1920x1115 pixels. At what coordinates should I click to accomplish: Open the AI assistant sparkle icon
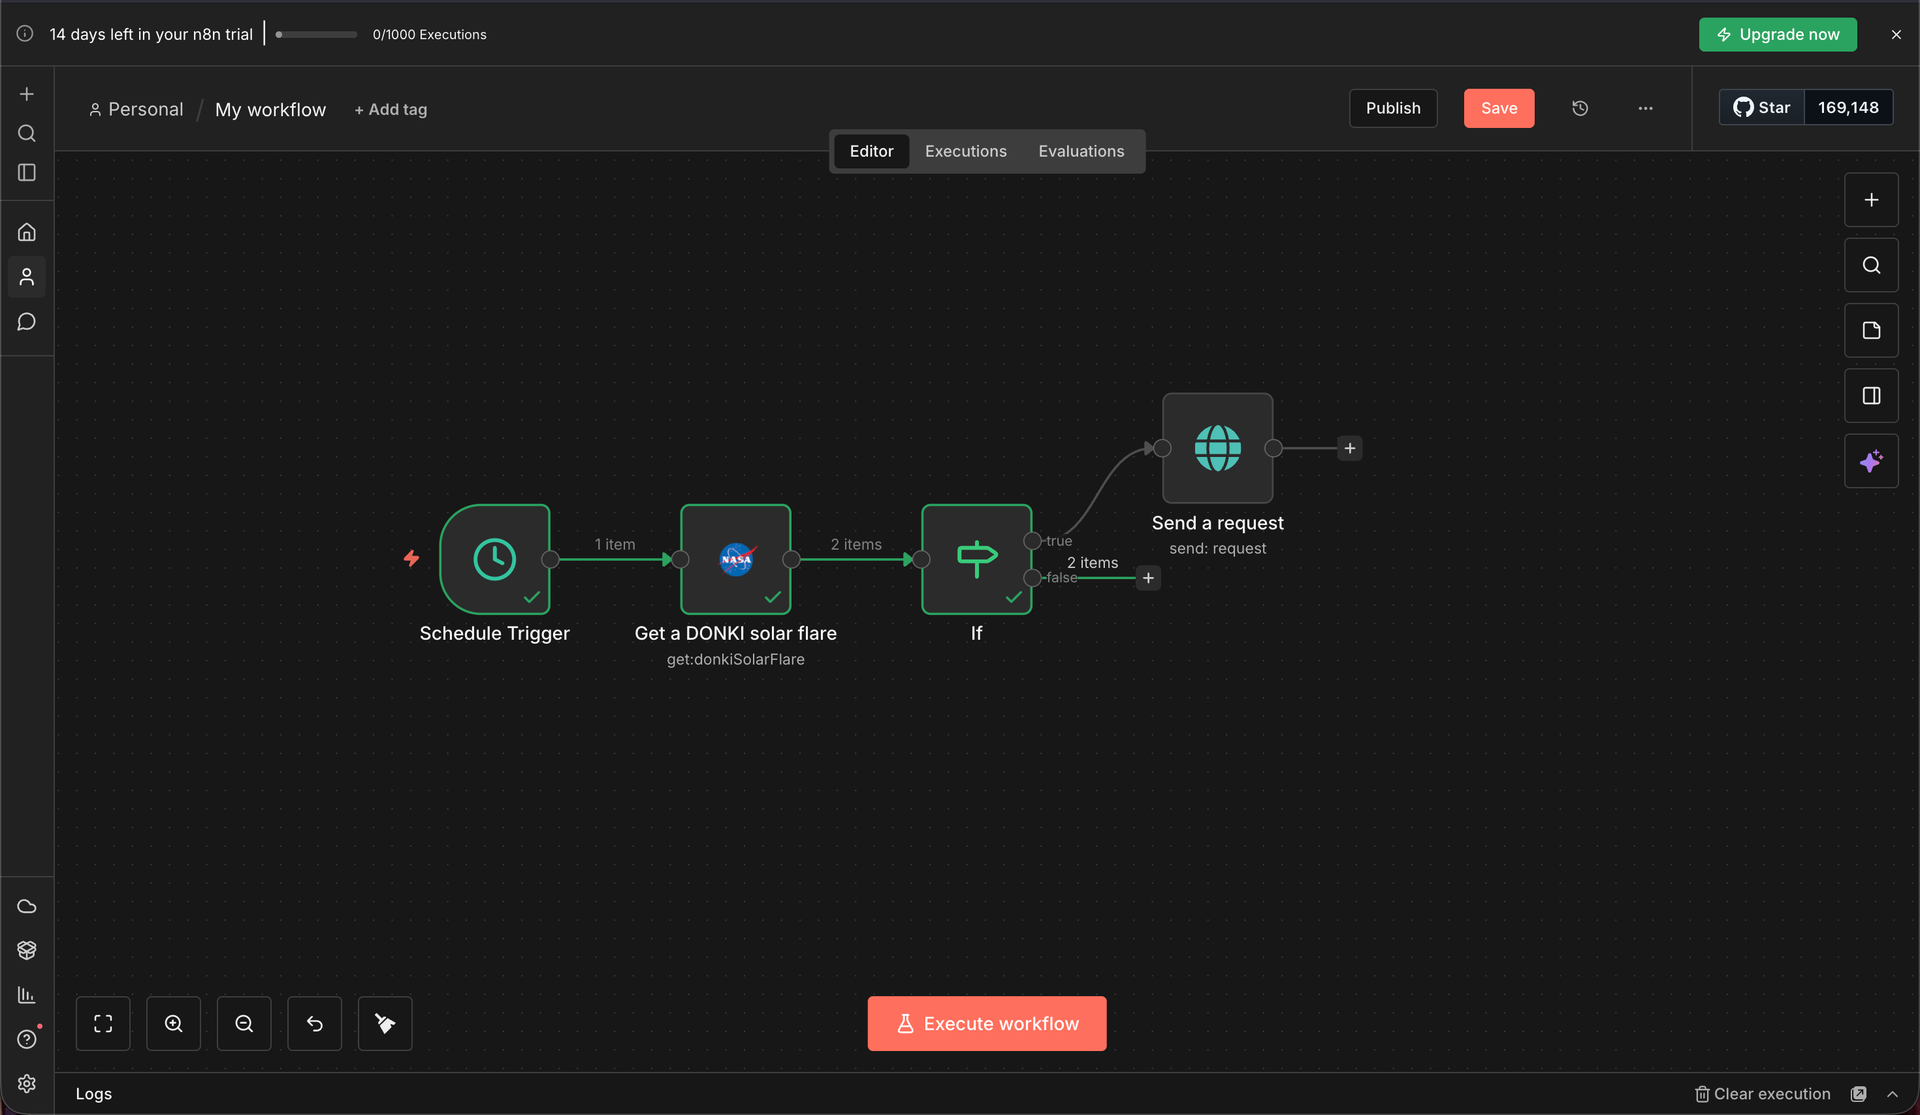tap(1871, 461)
